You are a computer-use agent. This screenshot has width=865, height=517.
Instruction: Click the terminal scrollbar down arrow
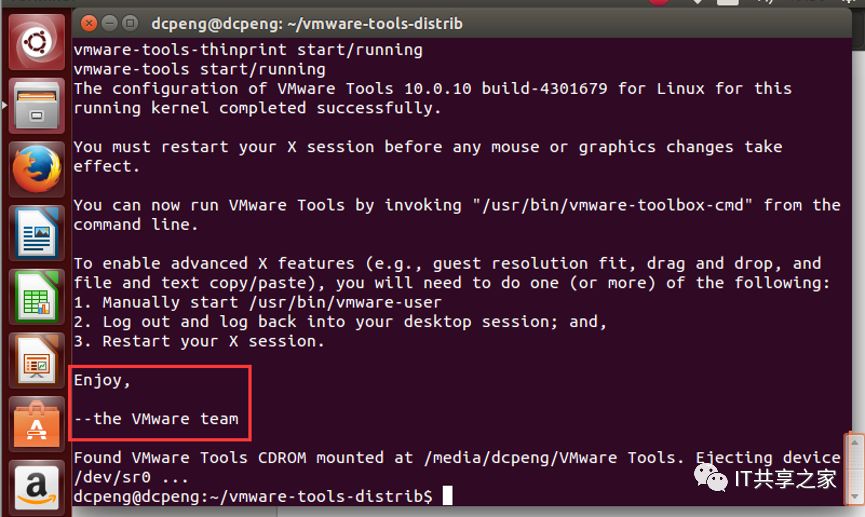point(855,496)
